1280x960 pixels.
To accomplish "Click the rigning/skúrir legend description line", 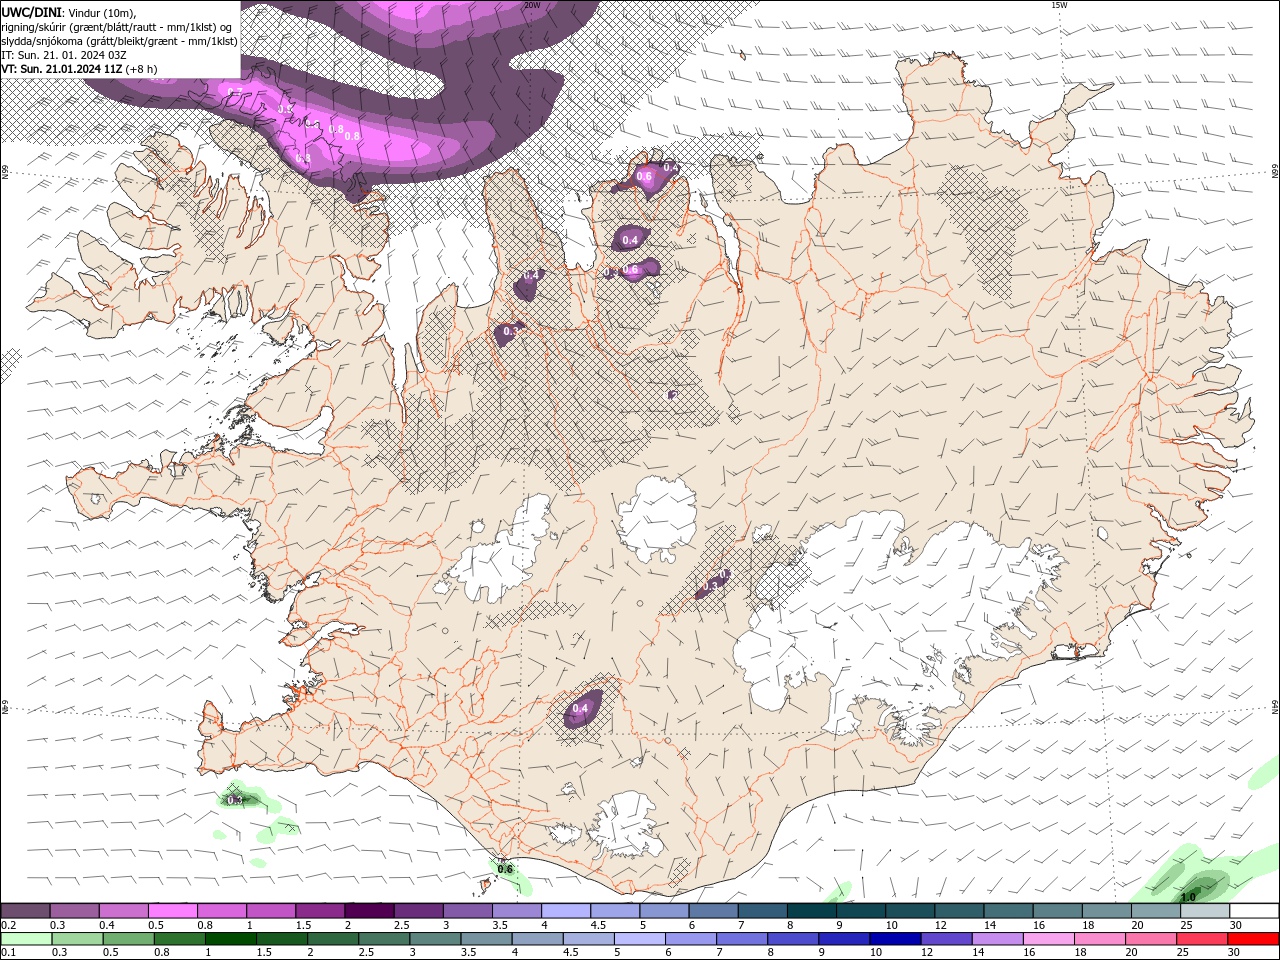I will pos(117,27).
